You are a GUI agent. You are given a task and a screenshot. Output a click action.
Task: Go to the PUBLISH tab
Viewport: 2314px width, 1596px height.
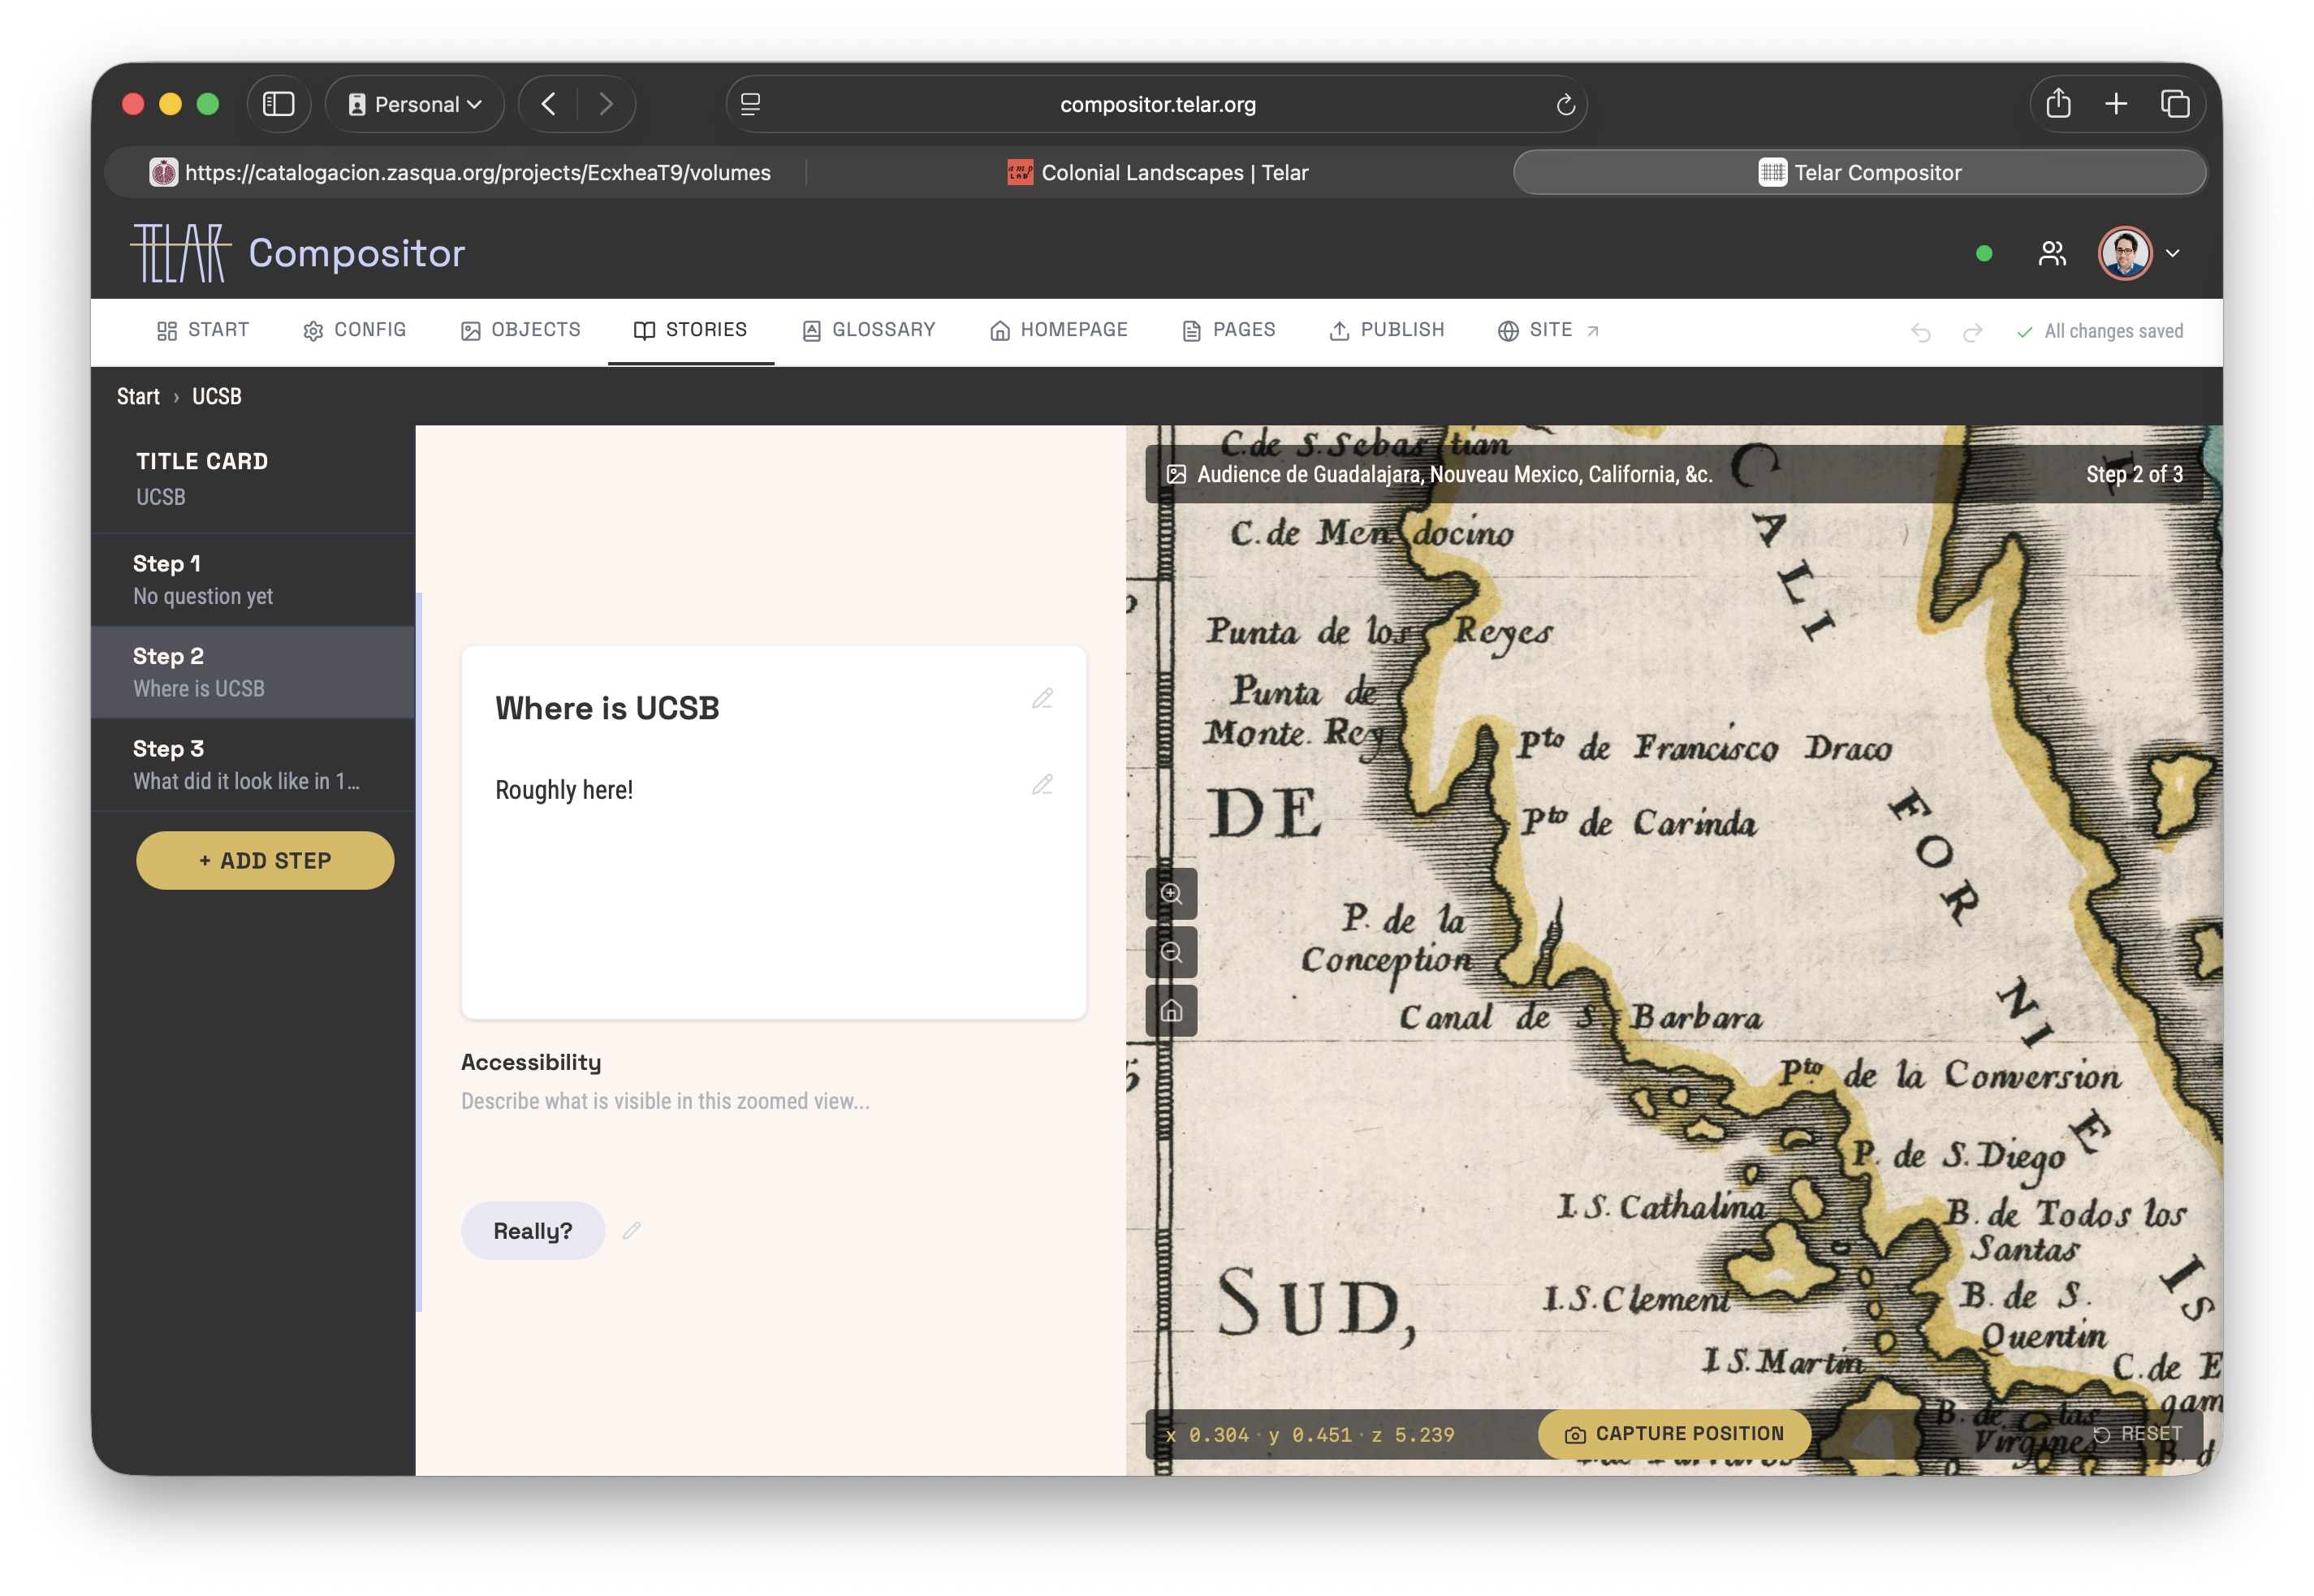click(1387, 330)
